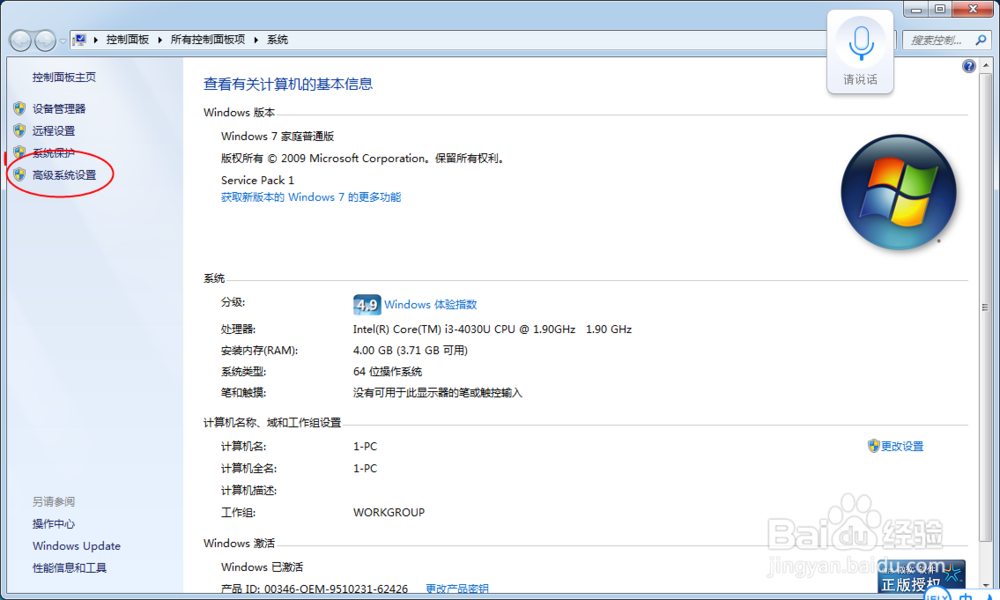The width and height of the screenshot is (1000, 600).
Task: Open 远程设置 sidebar link
Action: point(54,131)
